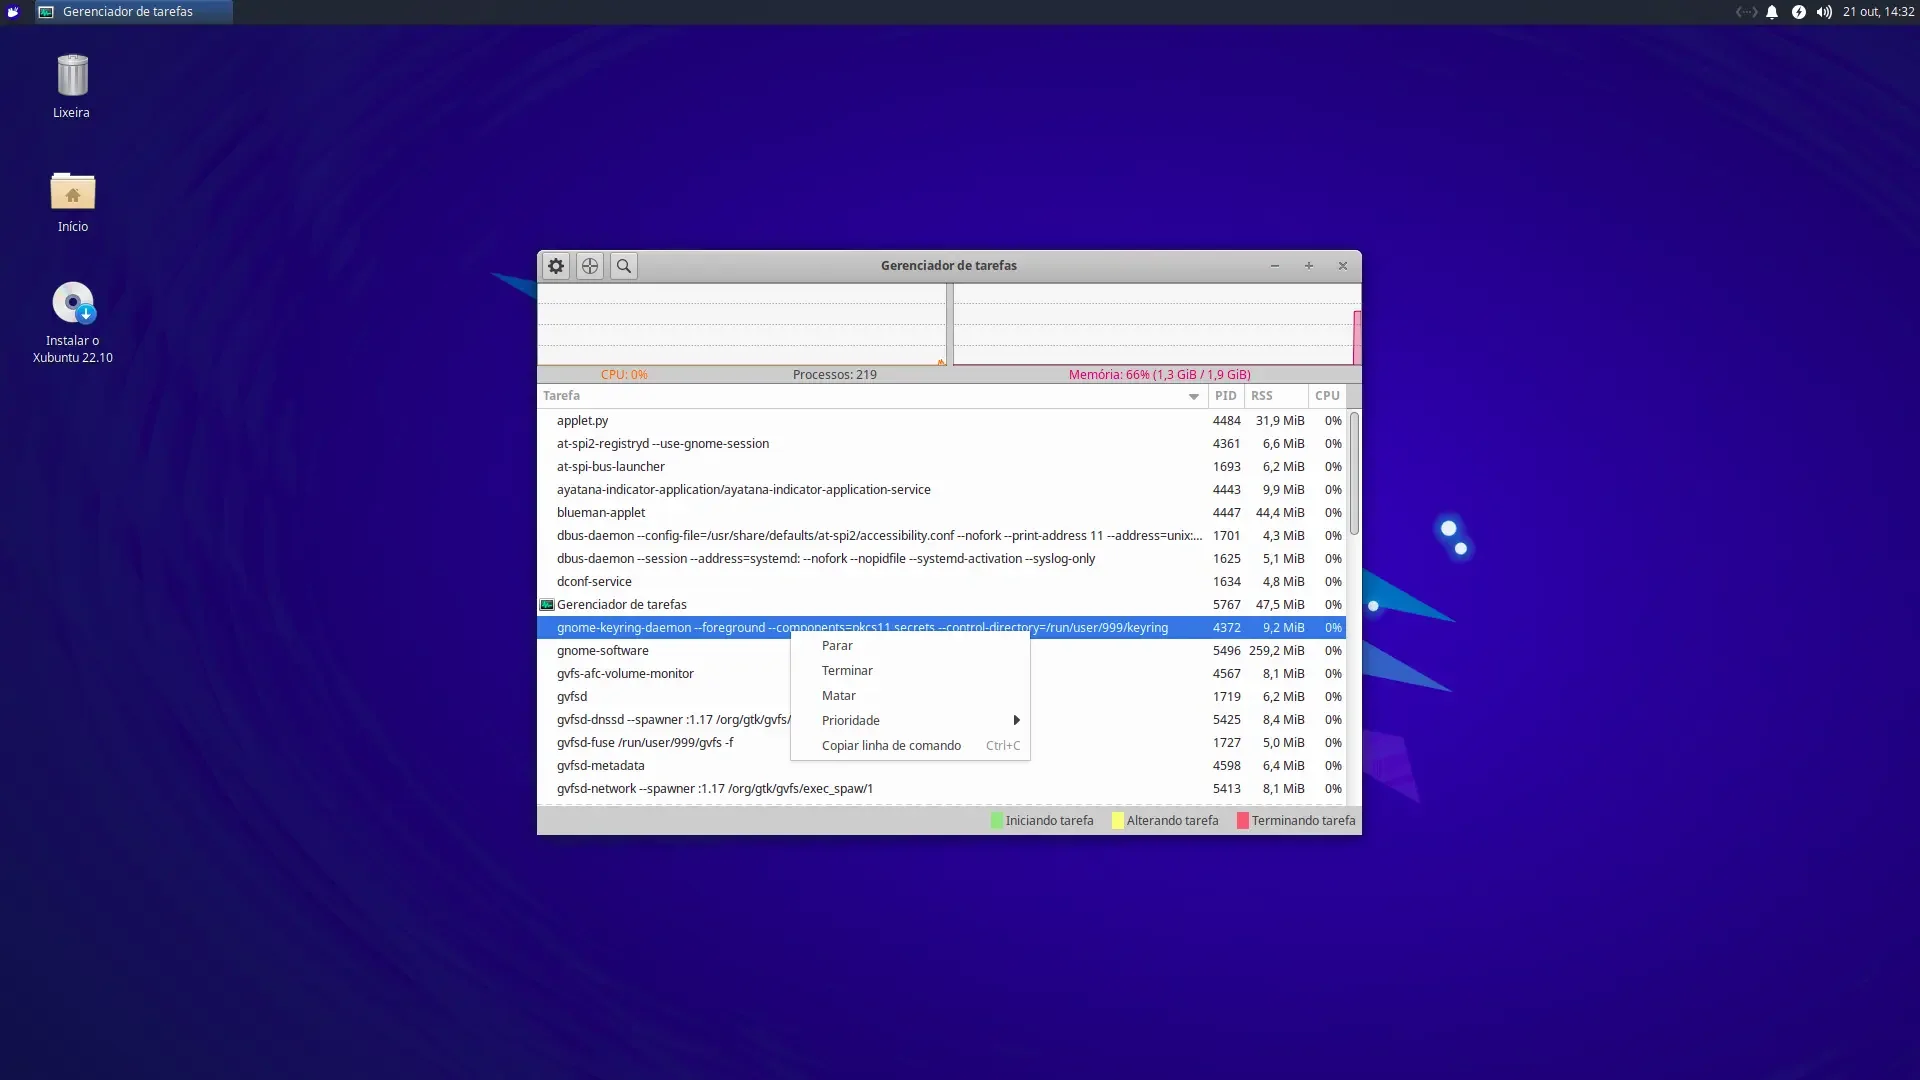Select Parar in the context menu
This screenshot has height=1080, width=1920.
910,646
